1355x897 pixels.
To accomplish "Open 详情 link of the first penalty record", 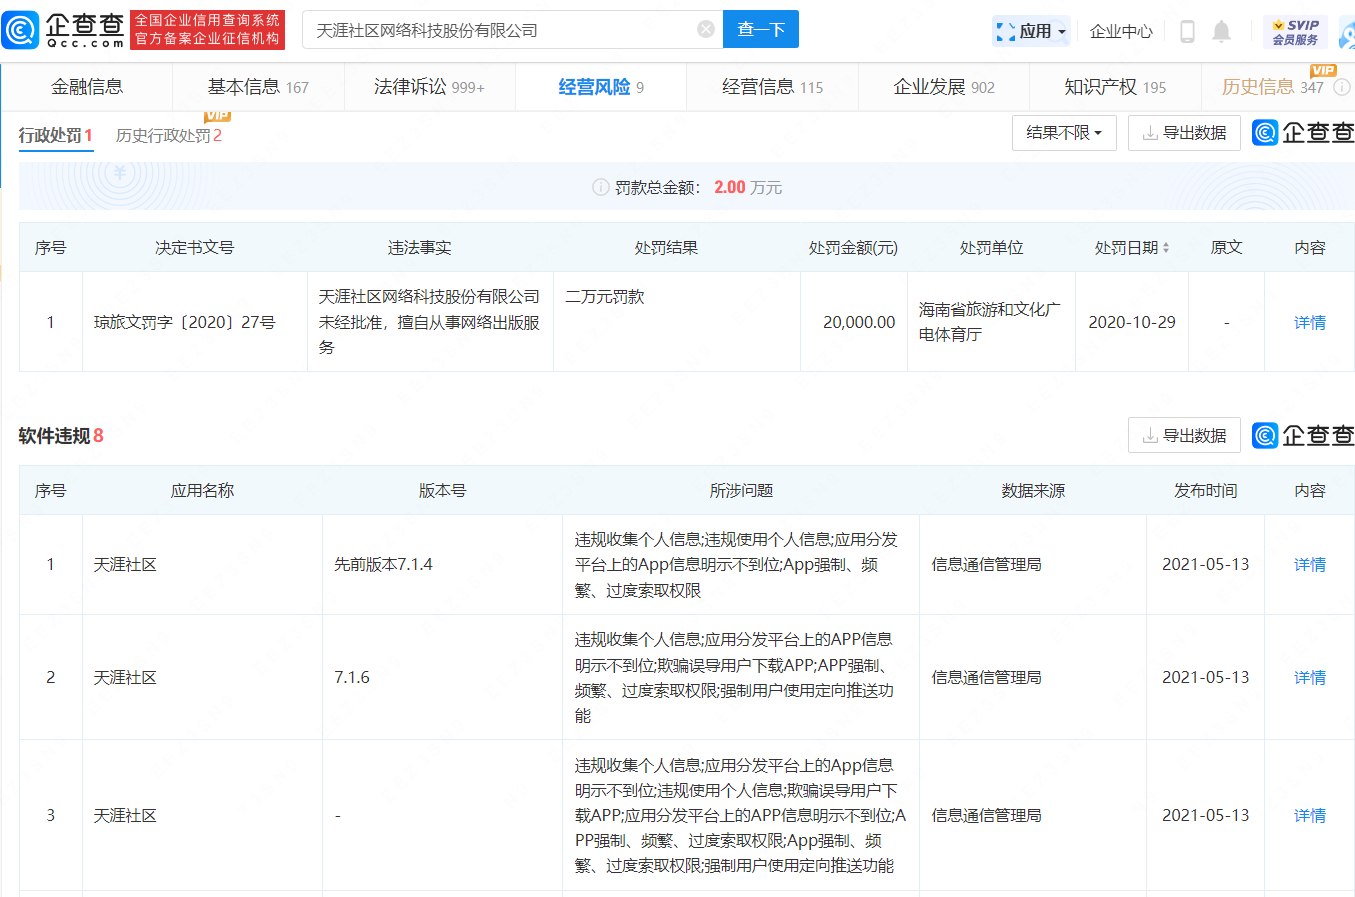I will point(1309,321).
